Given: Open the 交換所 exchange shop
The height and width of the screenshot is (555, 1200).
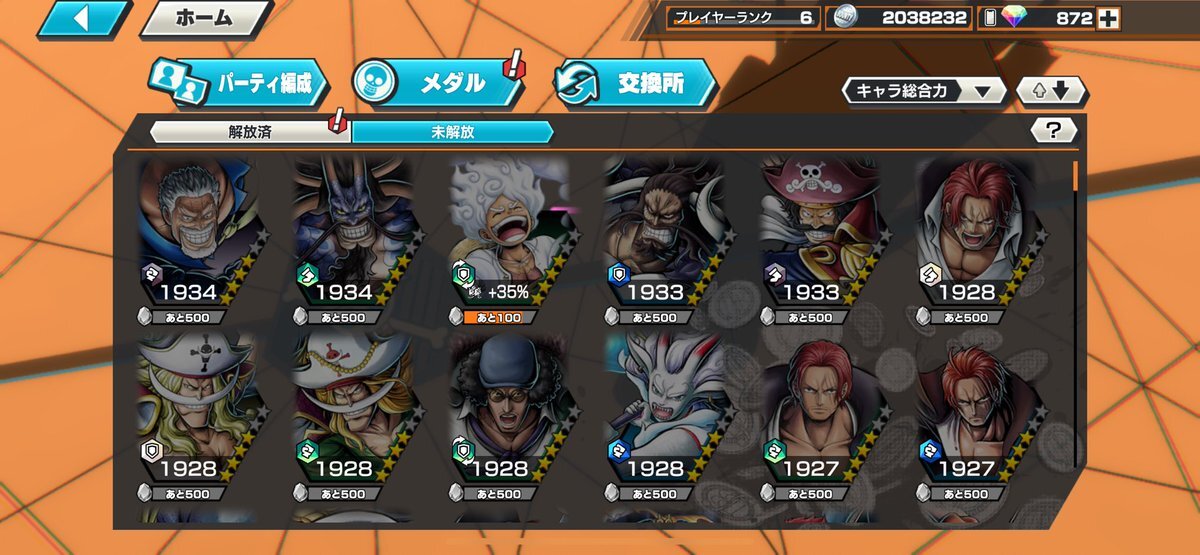Looking at the screenshot, I should click(x=635, y=84).
